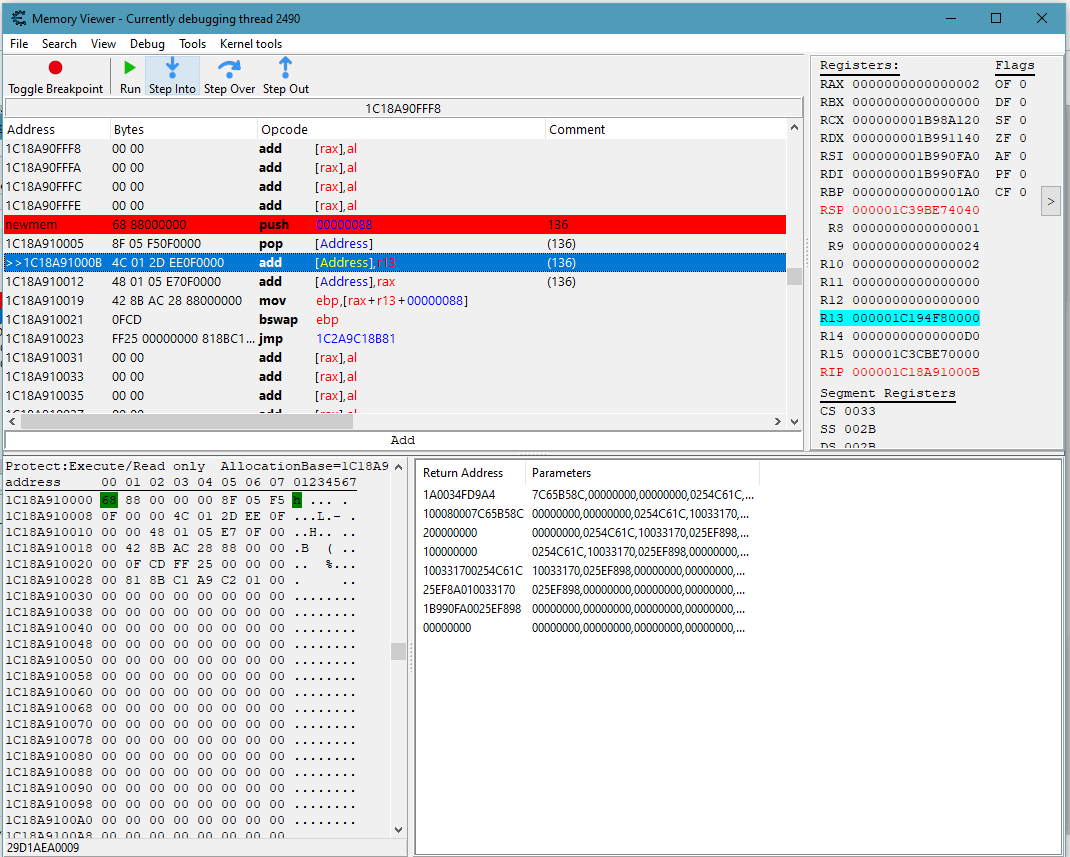This screenshot has height=857, width=1070.
Task: Open the Debug menu
Action: click(147, 44)
